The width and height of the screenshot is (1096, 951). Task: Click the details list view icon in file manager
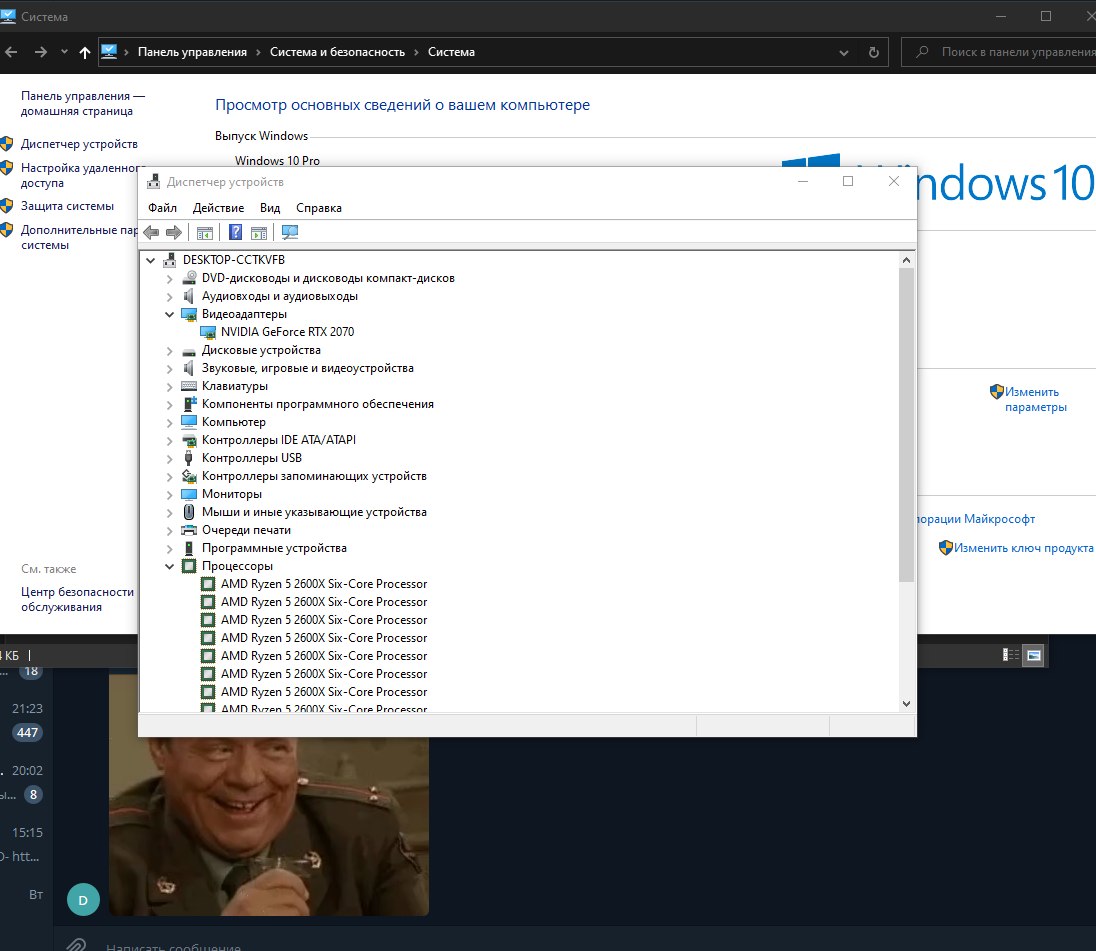point(1011,655)
